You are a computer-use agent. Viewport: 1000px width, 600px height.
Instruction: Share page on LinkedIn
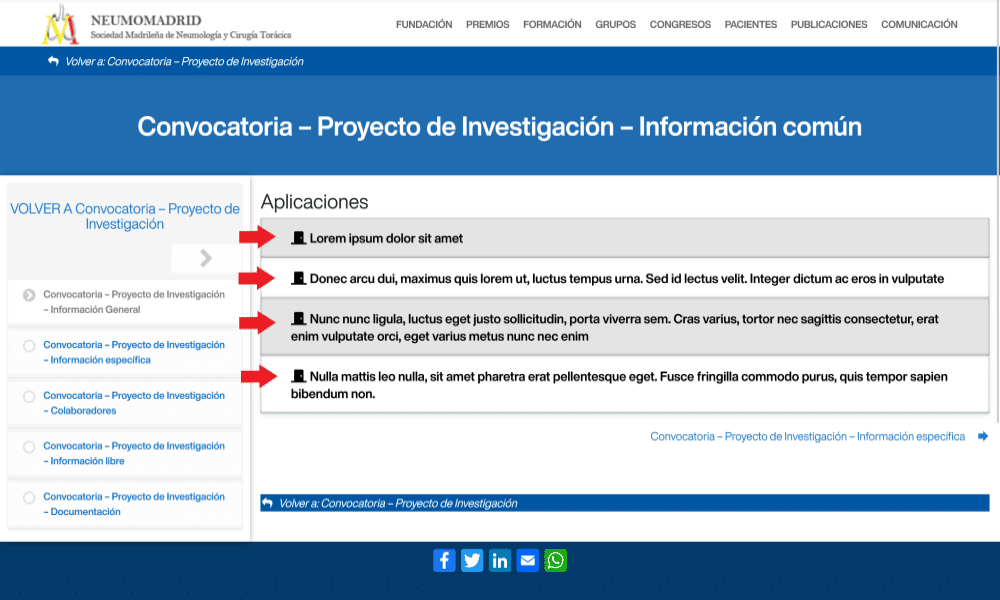point(500,560)
